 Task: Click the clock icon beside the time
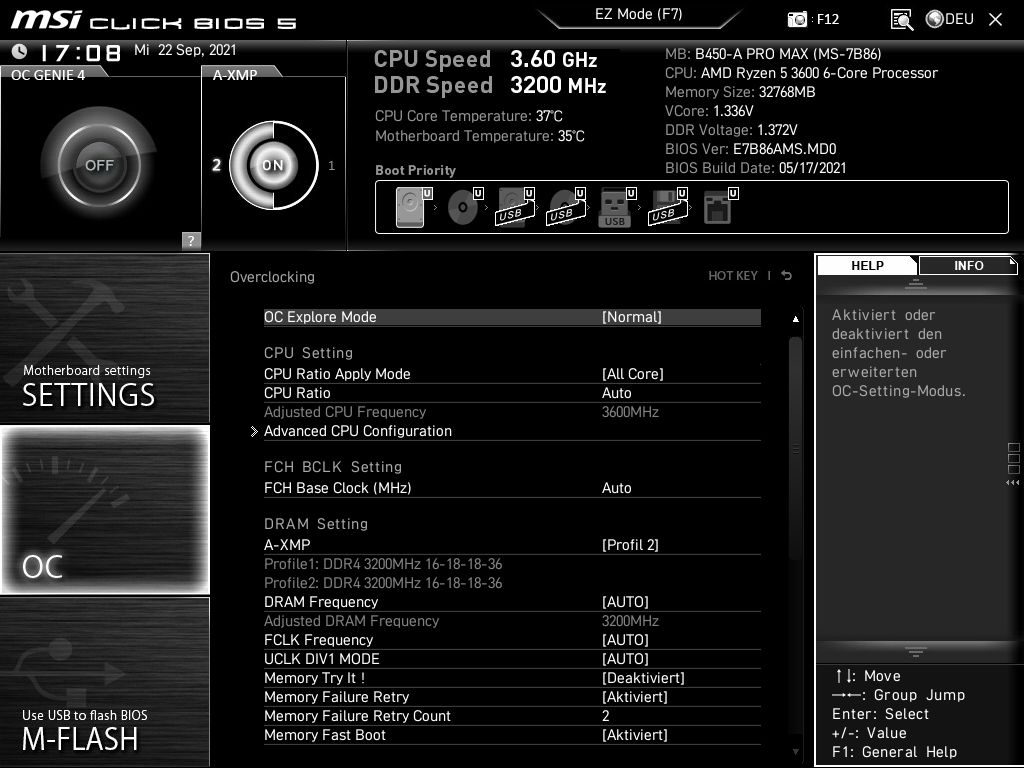click(x=20, y=51)
